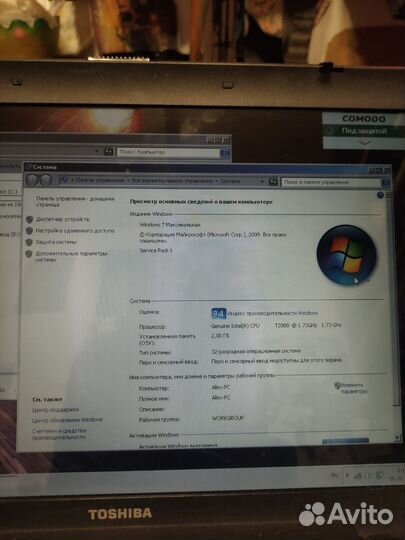Select Все элементы панели управления breadcrumb
The height and width of the screenshot is (540, 405).
point(172,181)
